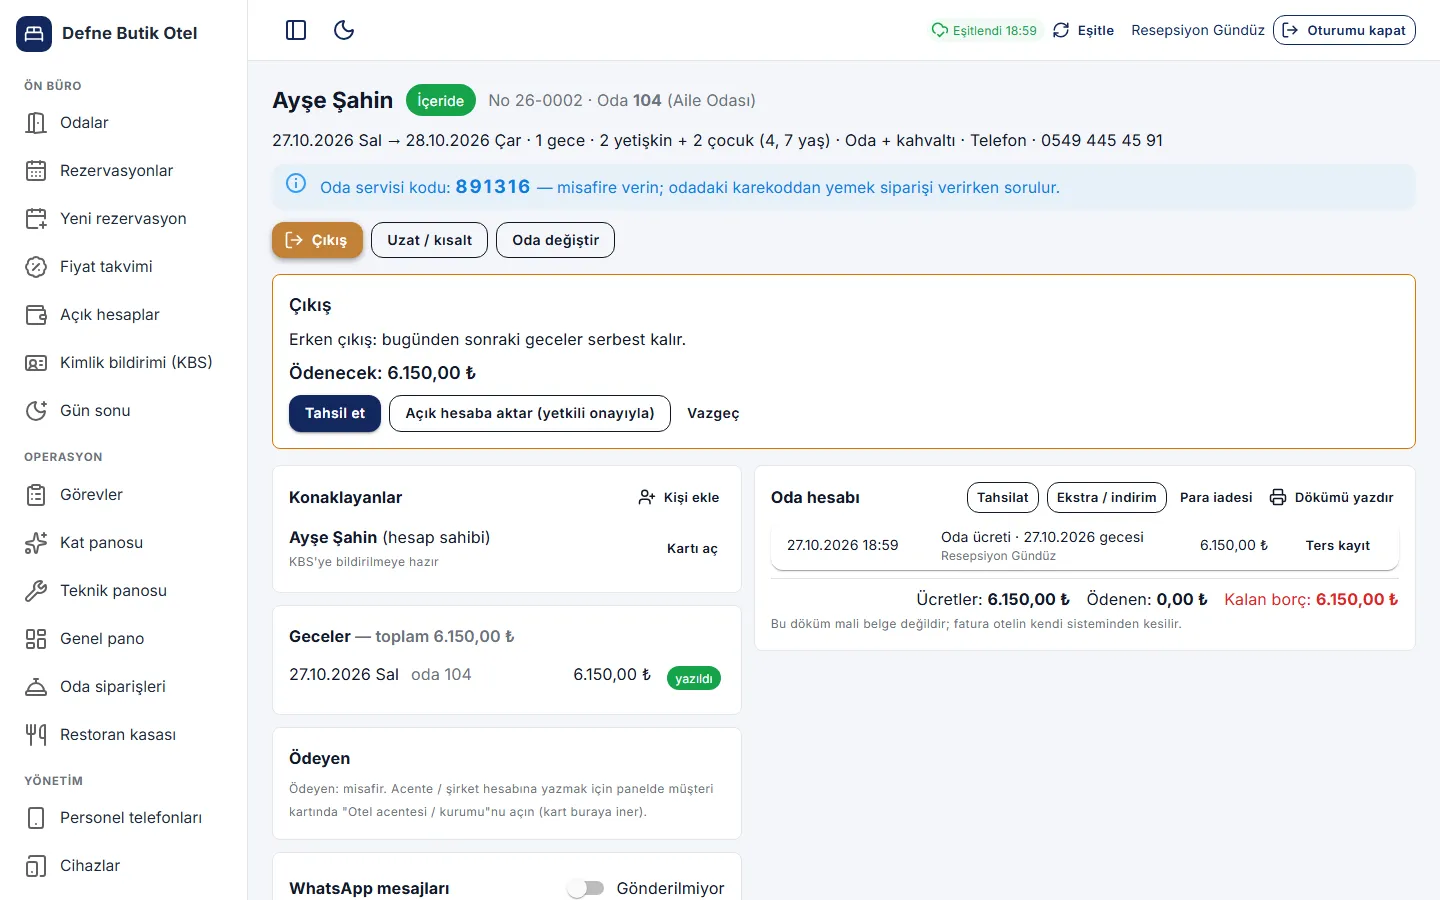Click Vazgeç to cancel checkout
This screenshot has height=900, width=1440.
713,413
